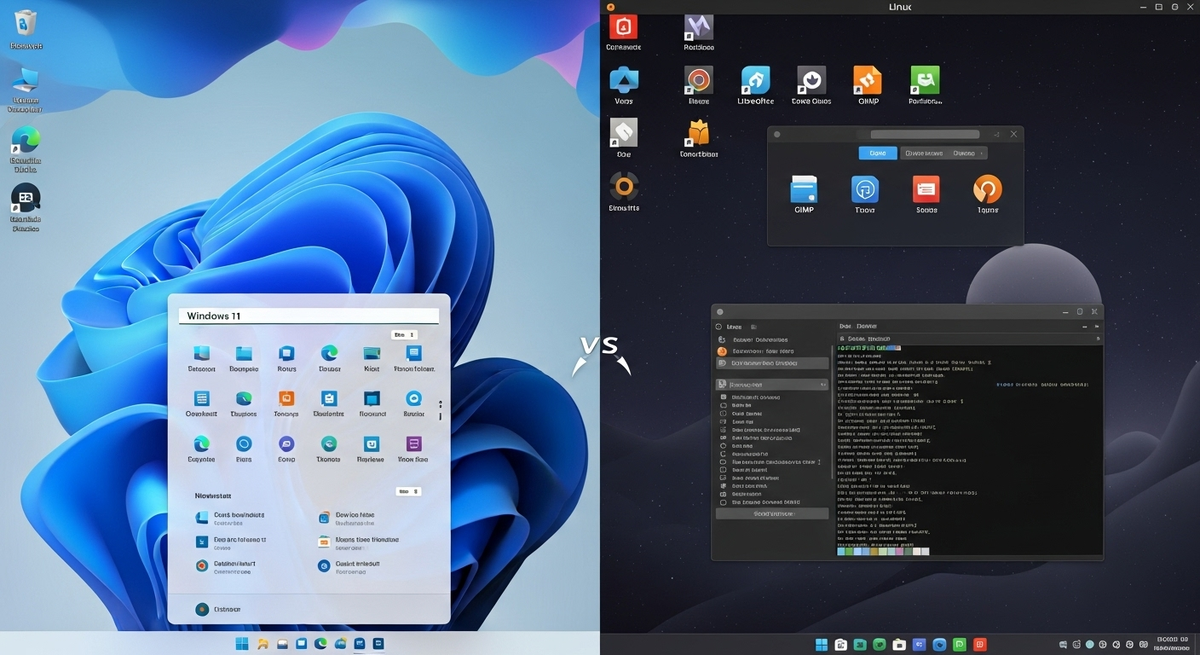Open the clock in the Linux panel tray
1200x655 pixels.
click(x=1173, y=644)
